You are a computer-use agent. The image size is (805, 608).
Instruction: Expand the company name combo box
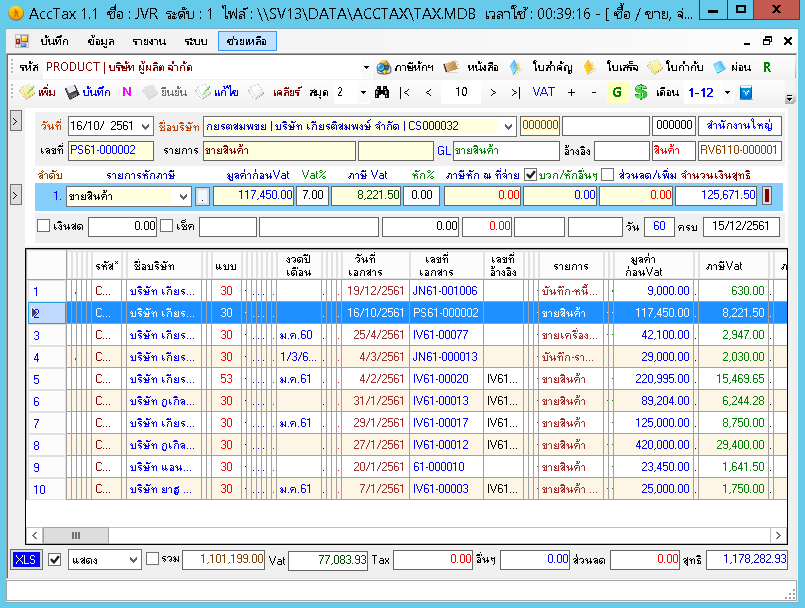click(x=508, y=126)
